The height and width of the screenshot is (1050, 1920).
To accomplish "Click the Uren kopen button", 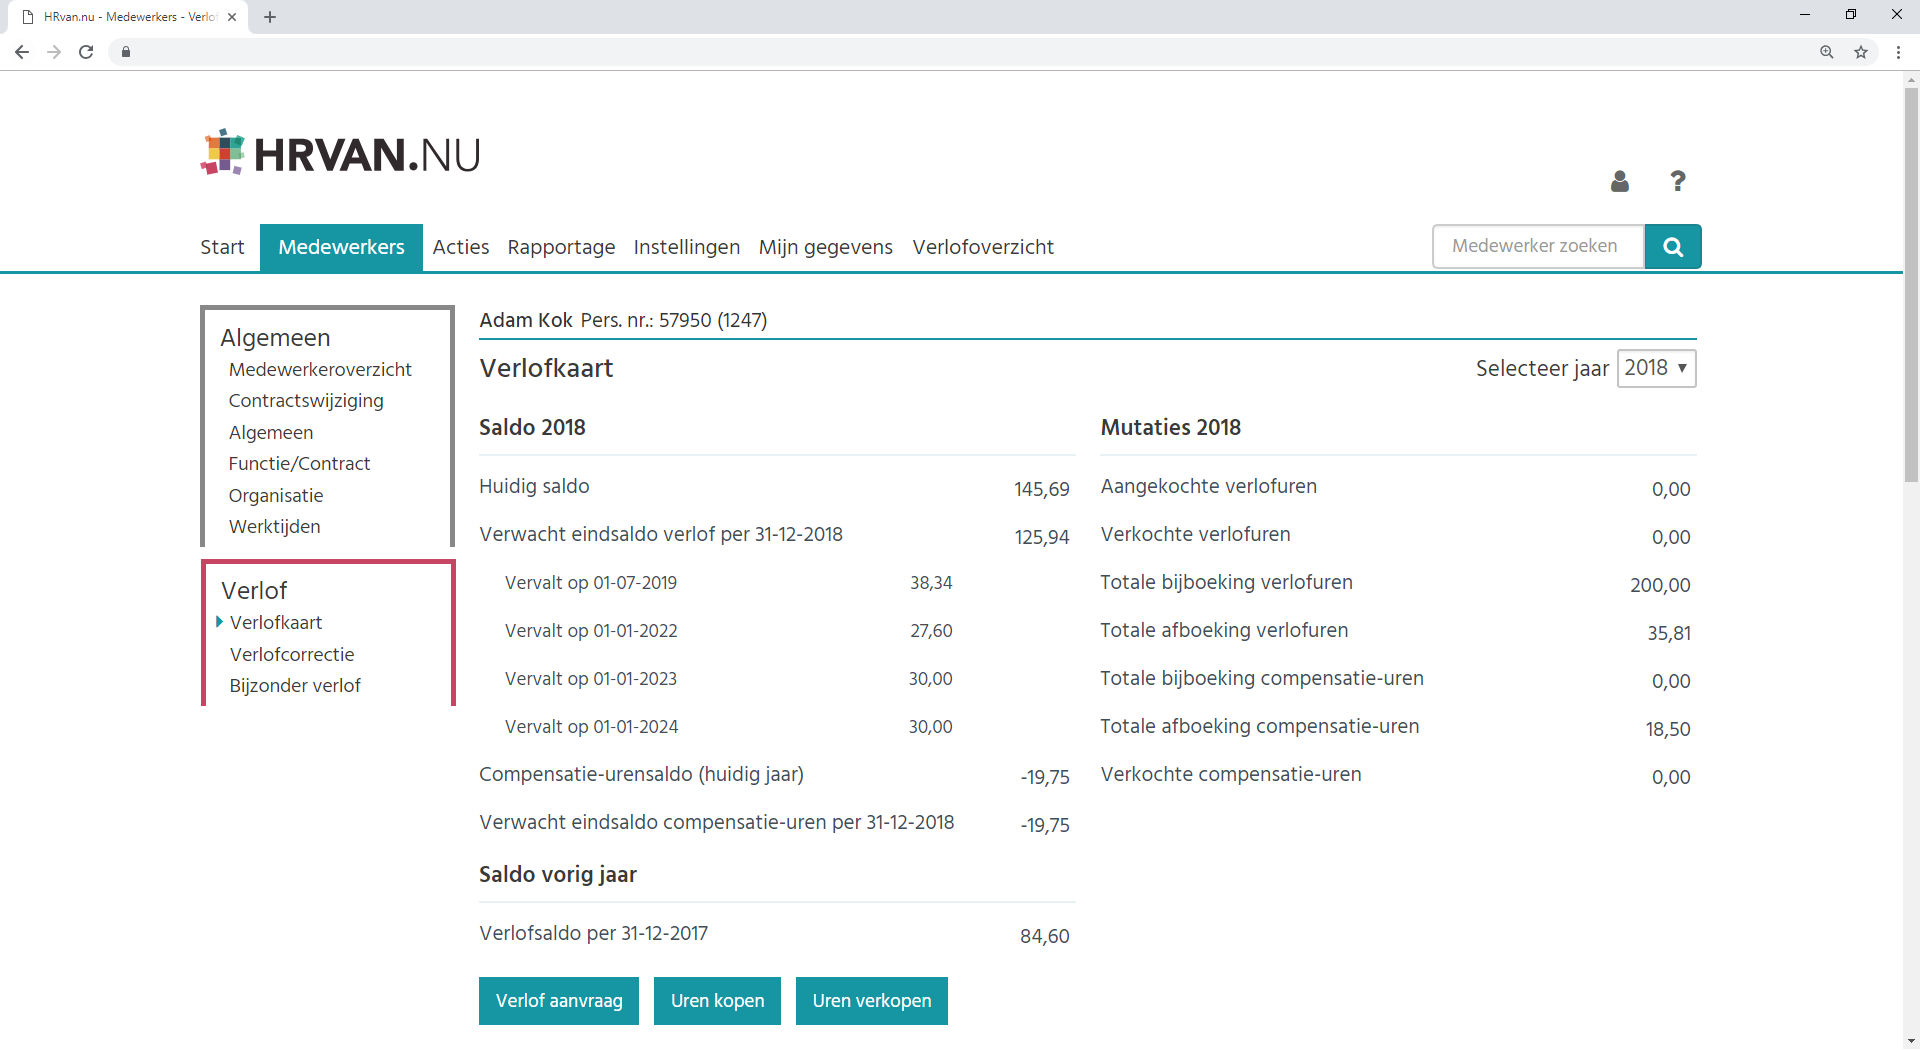I will pos(717,1001).
